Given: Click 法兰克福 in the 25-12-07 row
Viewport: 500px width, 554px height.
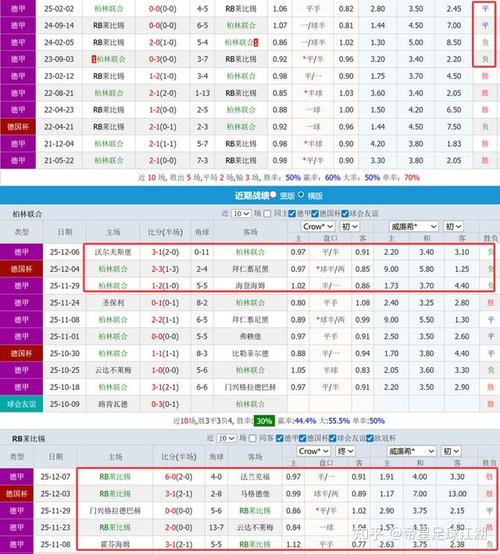Looking at the screenshot, I should (255, 477).
